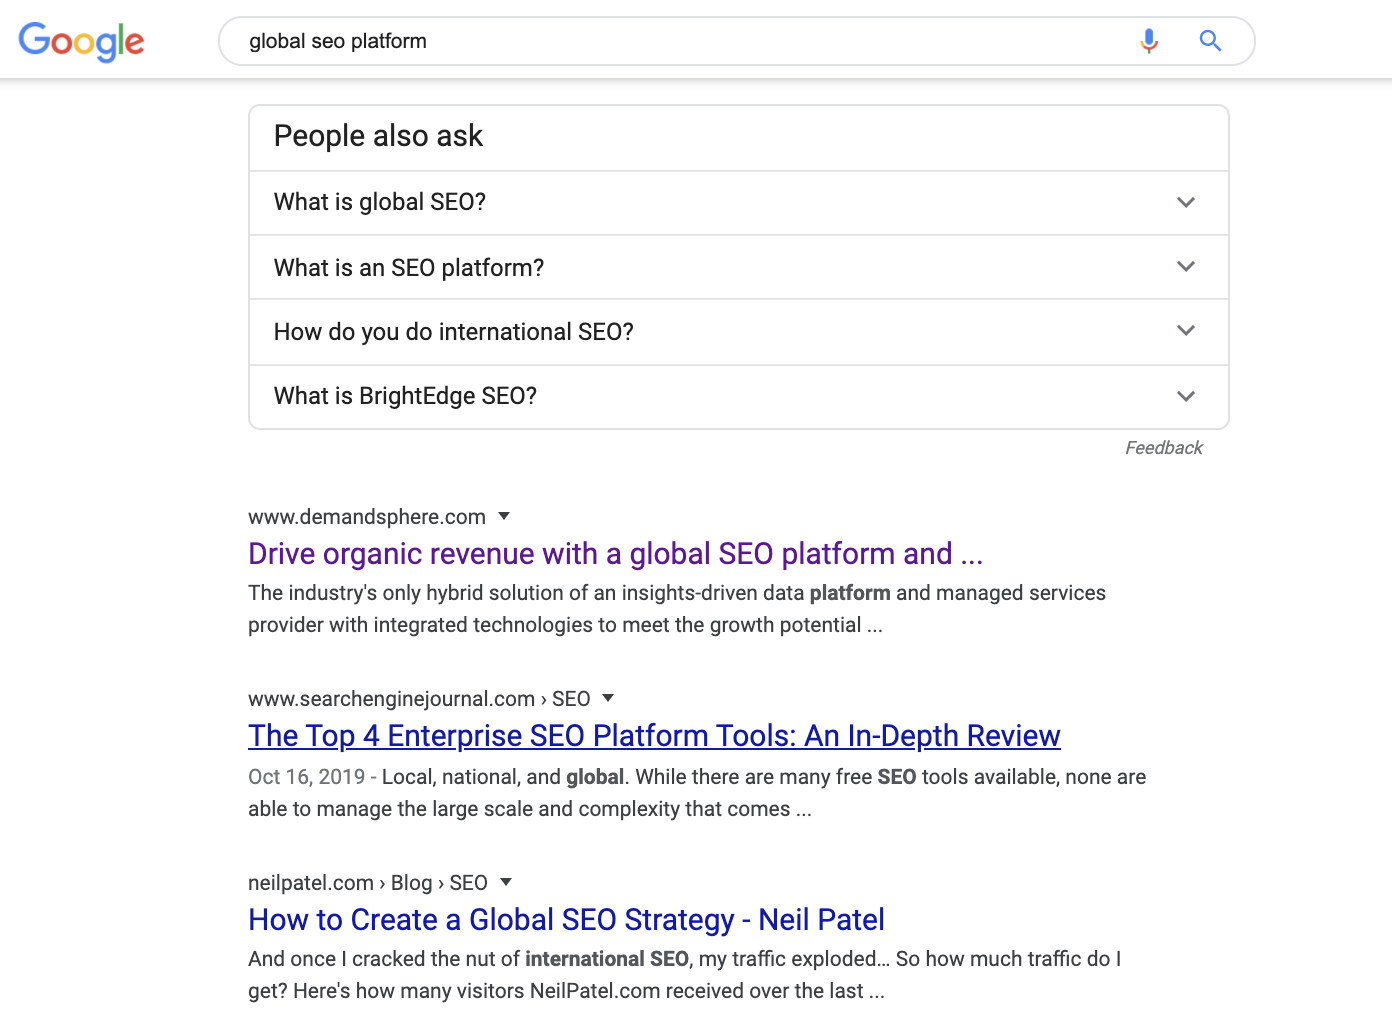Screen dimensions: 1392x1034
Task: Click snippet 'The industry's only hybrid solution'
Action: coord(677,609)
